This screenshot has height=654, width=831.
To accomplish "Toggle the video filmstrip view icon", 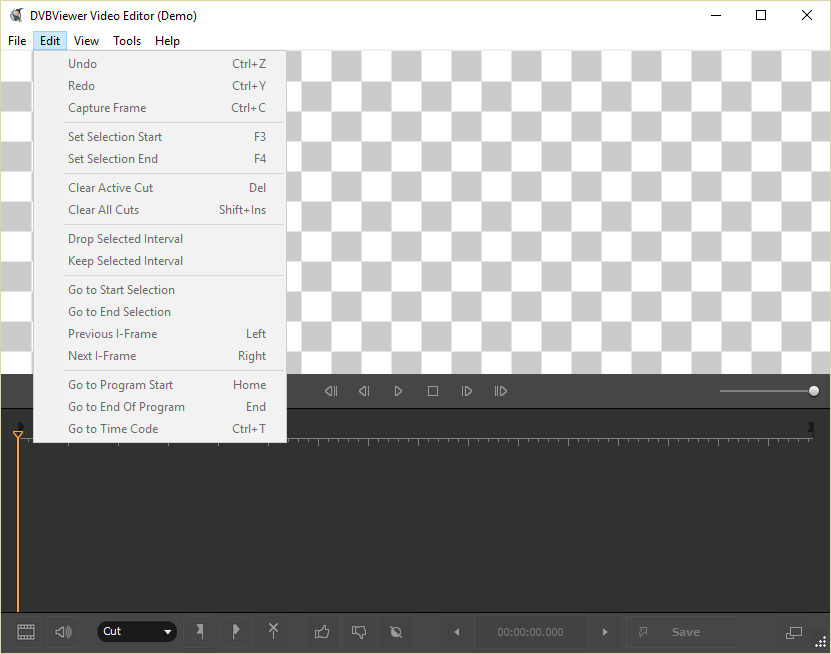I will coord(25,632).
